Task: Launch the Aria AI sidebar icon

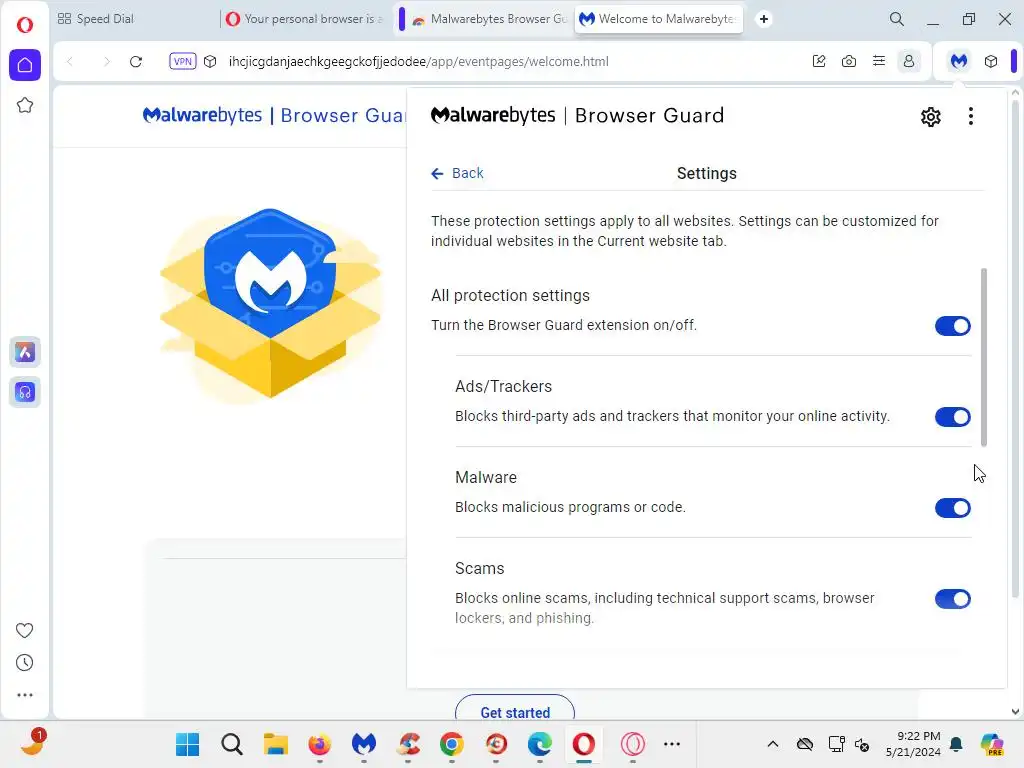Action: [25, 353]
